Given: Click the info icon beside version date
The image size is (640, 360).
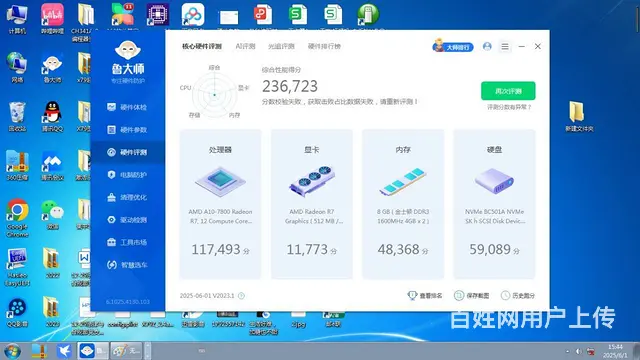Looking at the screenshot, I should [241, 296].
